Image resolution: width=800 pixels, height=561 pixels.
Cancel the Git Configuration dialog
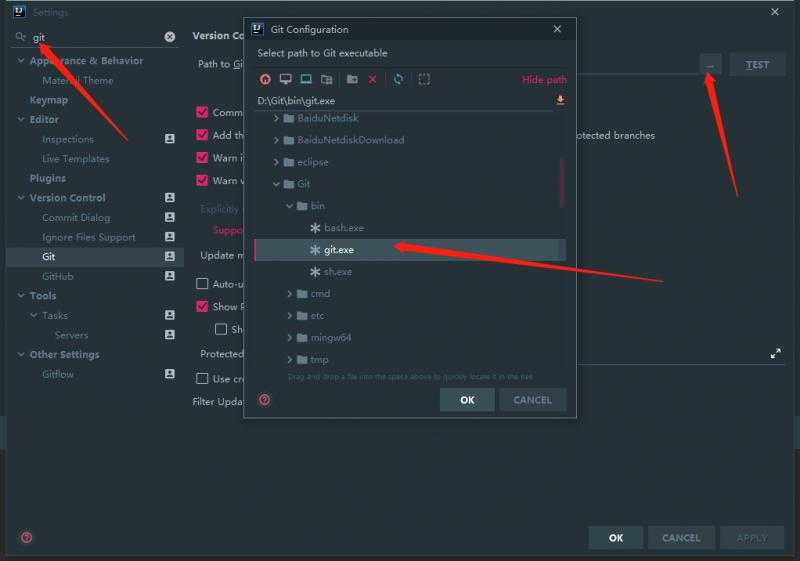point(533,400)
